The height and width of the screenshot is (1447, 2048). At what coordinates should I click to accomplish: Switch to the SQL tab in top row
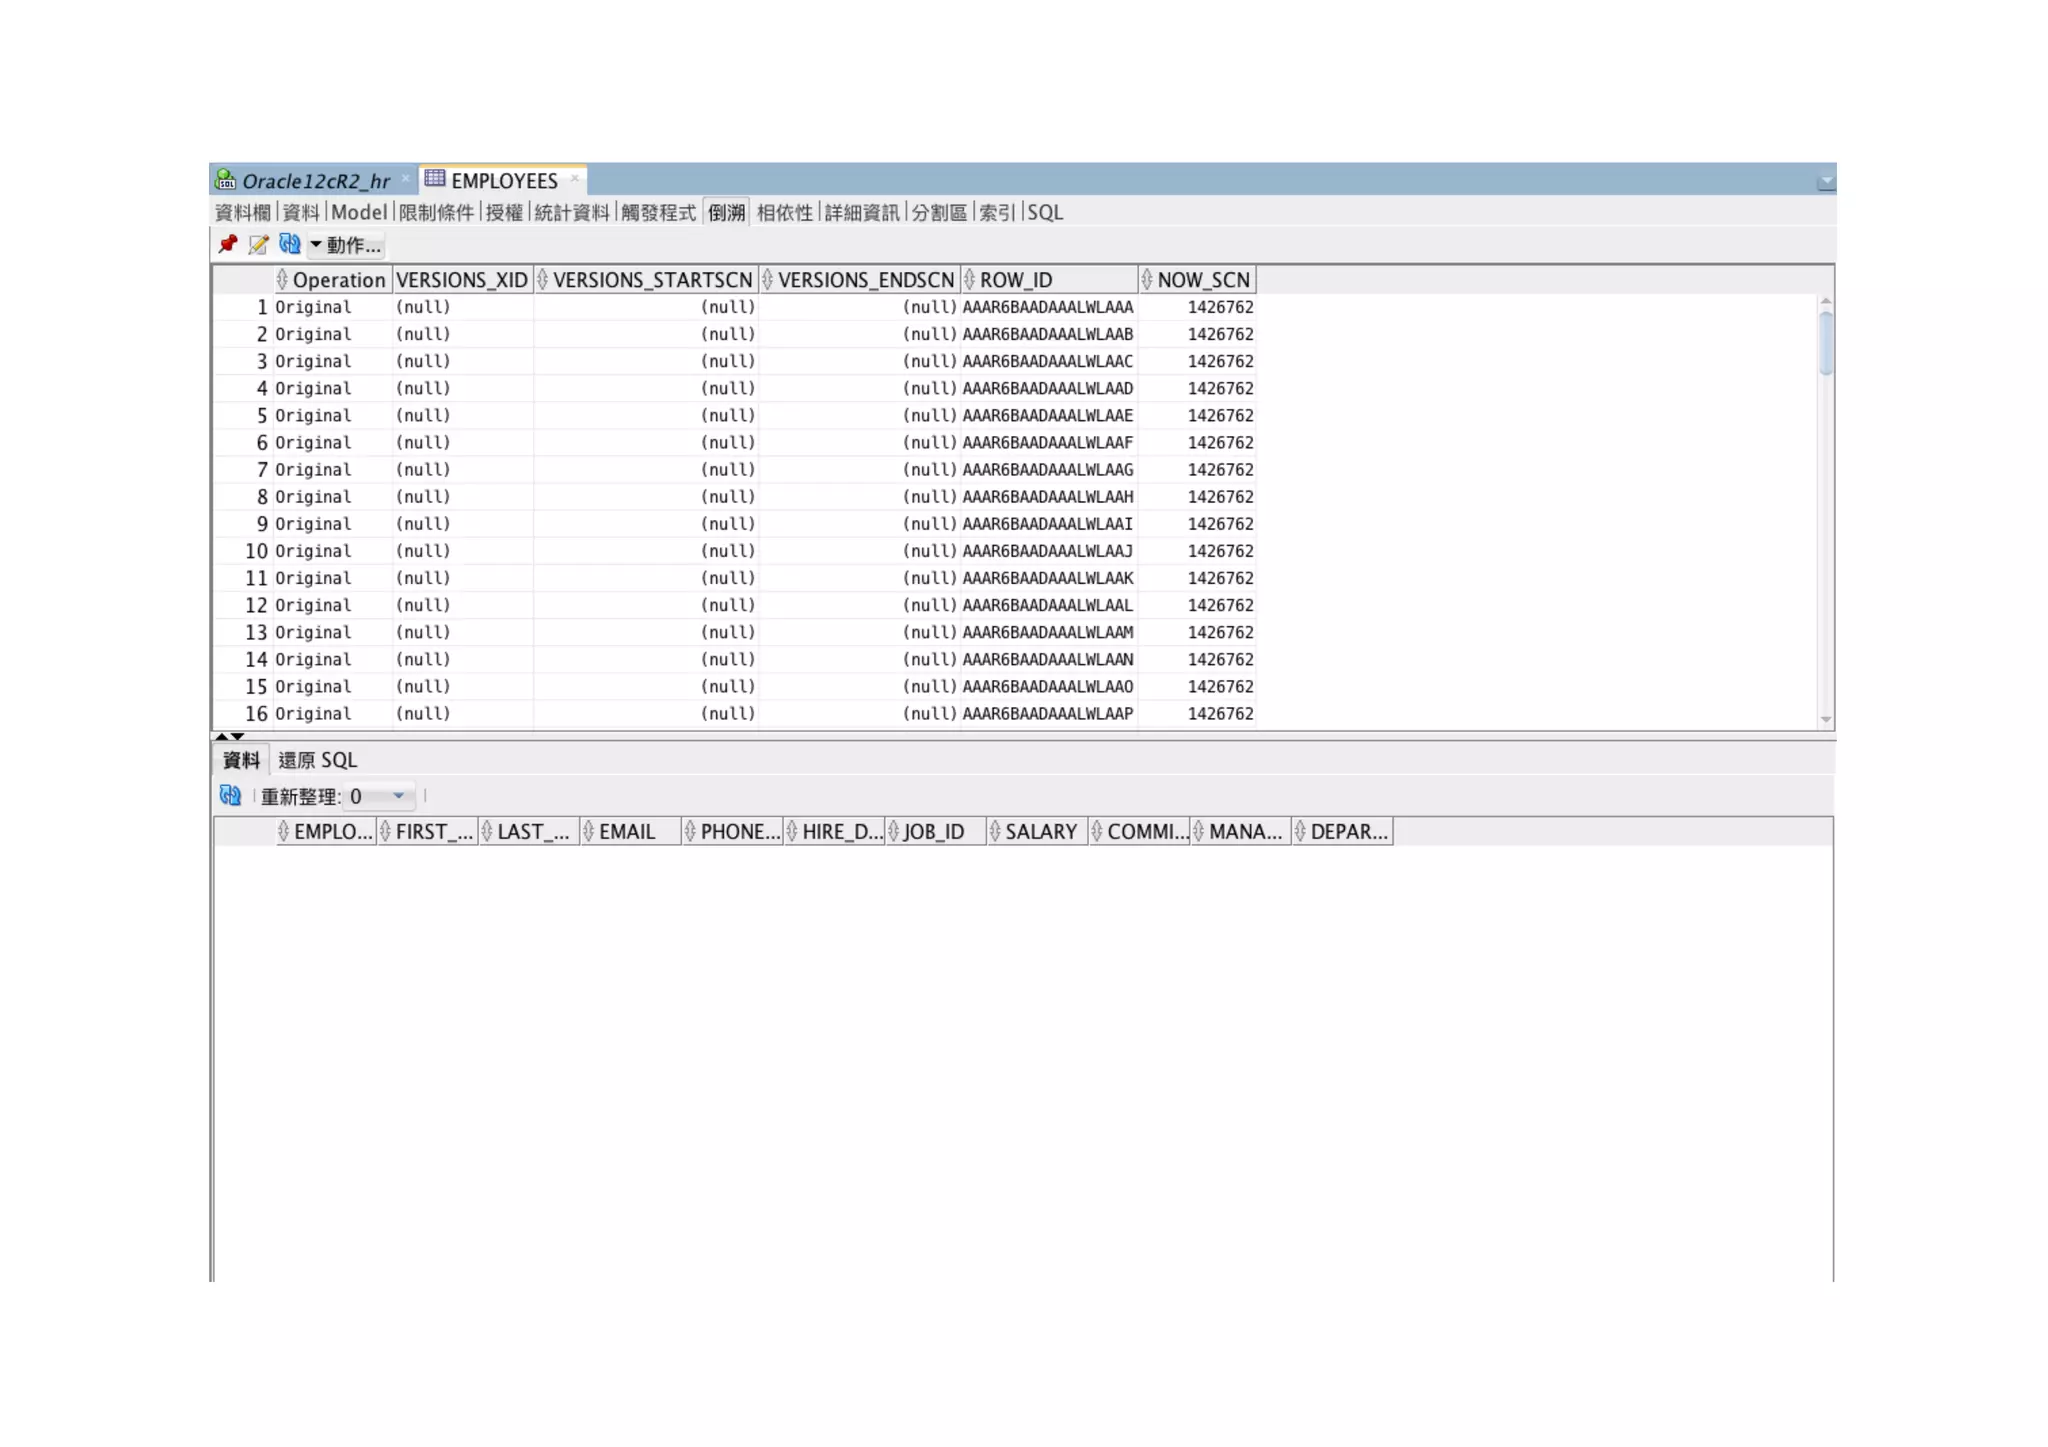[1045, 212]
